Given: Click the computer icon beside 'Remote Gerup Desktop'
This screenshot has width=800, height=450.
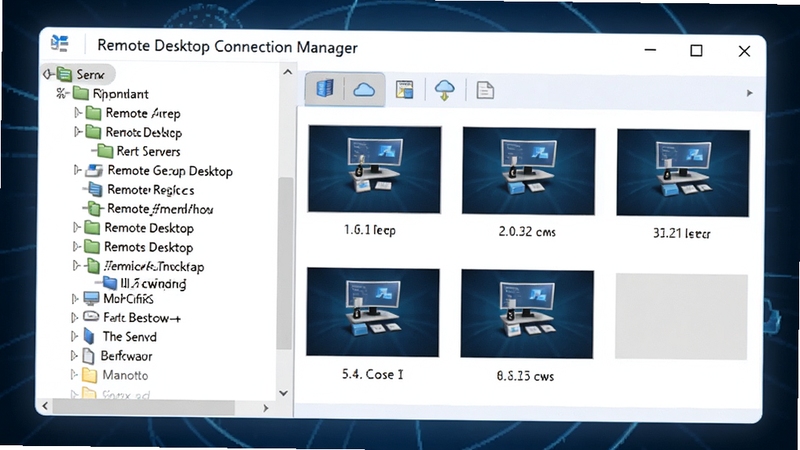Looking at the screenshot, I should [94, 170].
